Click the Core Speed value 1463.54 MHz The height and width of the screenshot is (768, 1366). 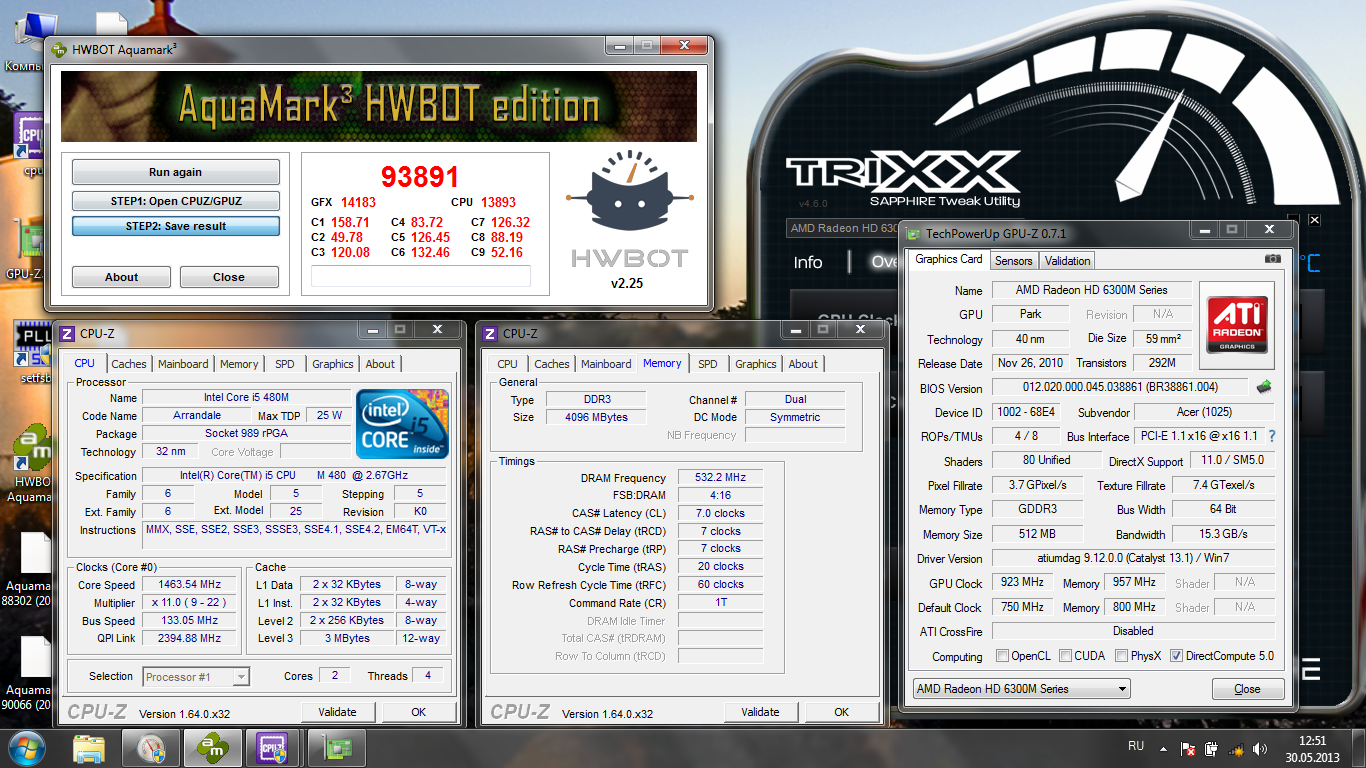(x=190, y=584)
